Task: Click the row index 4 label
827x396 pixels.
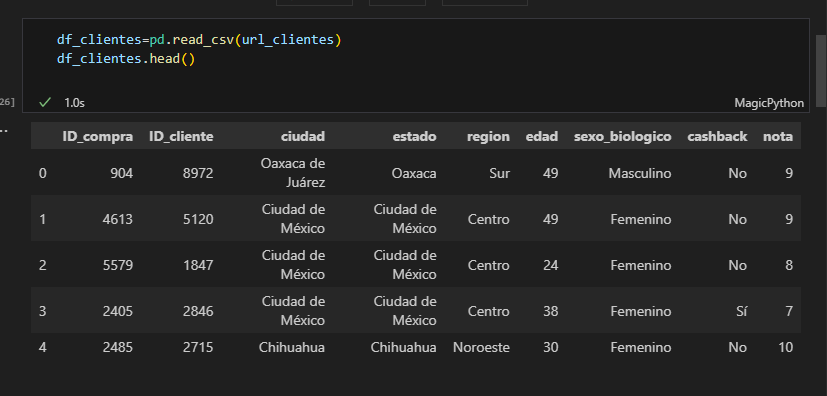Action: coord(42,347)
